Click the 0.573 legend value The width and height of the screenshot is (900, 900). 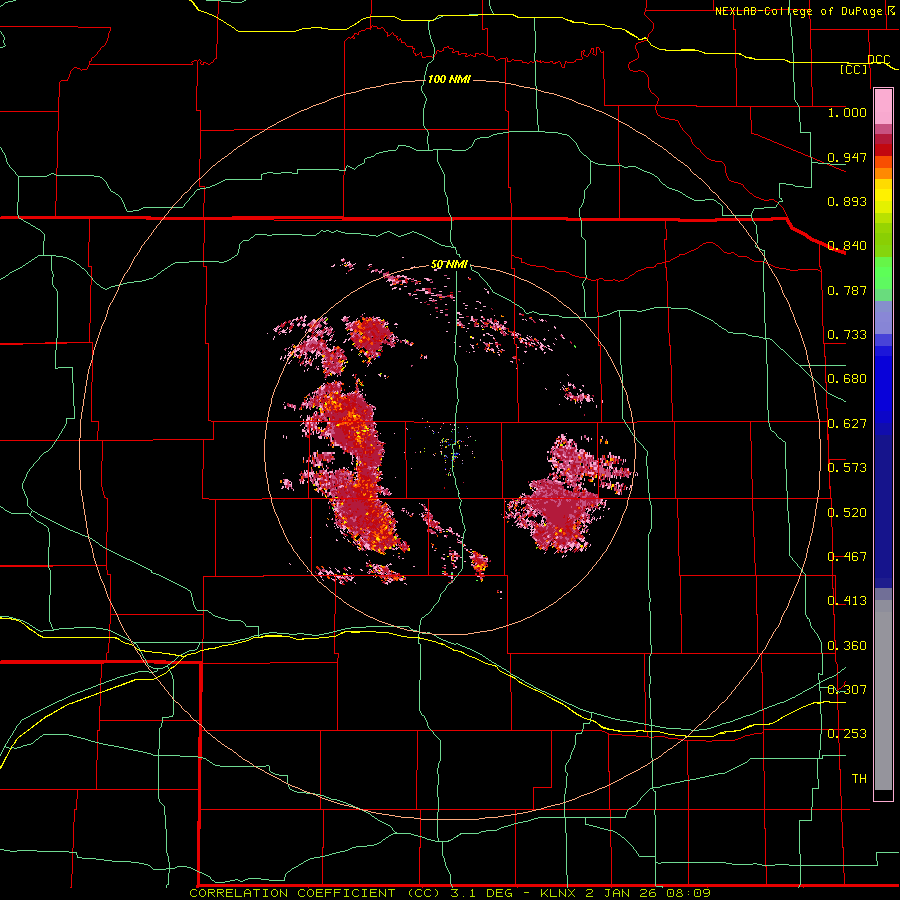coord(847,468)
